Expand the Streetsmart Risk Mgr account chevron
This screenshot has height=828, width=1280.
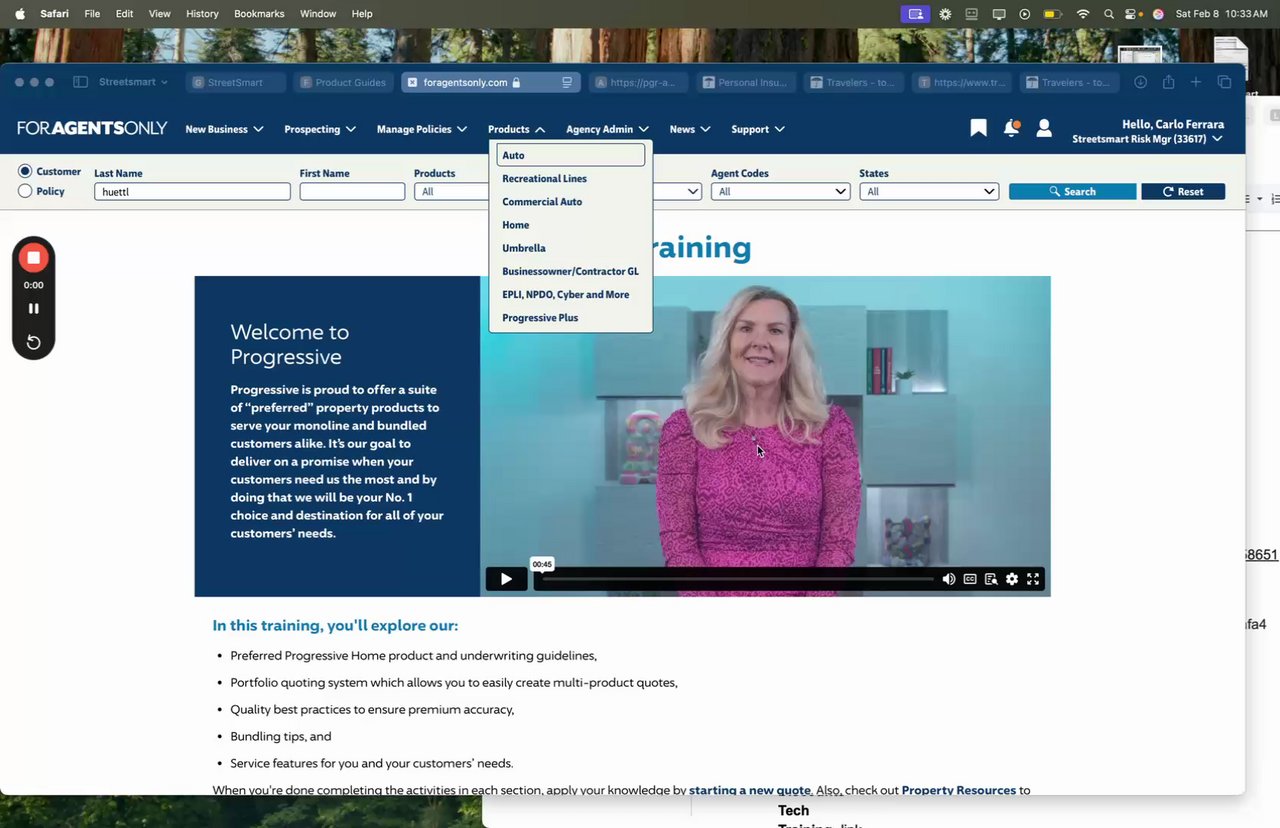tap(1217, 139)
